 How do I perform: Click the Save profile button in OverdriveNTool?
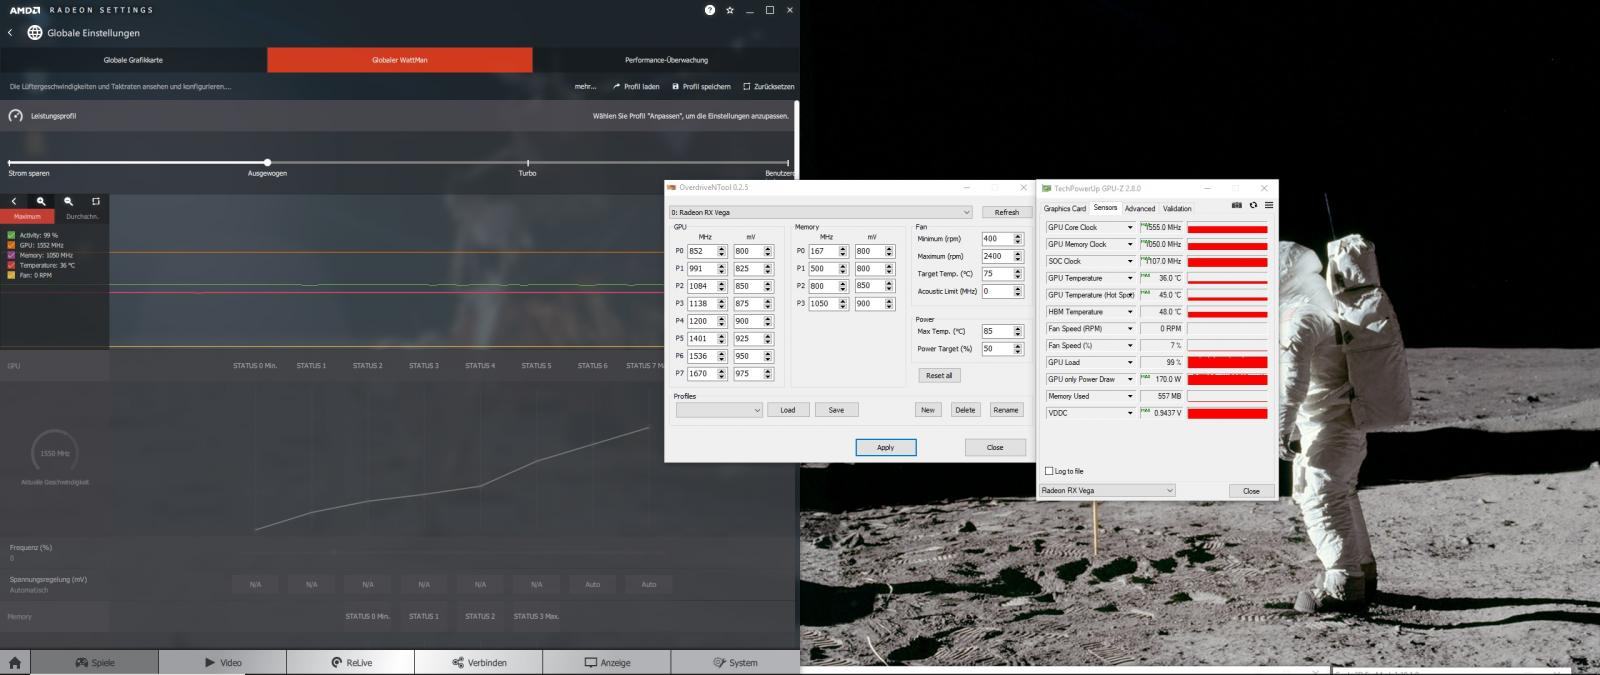pyautogui.click(x=836, y=410)
